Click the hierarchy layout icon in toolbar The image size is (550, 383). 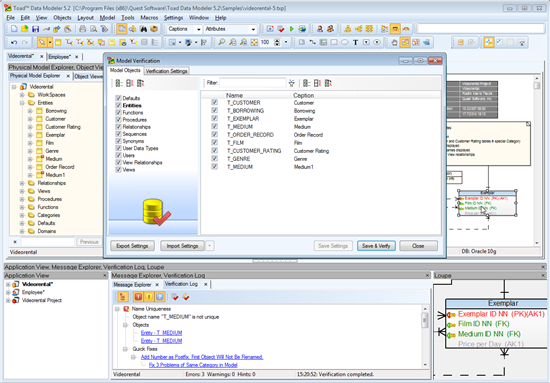pyautogui.click(x=348, y=29)
